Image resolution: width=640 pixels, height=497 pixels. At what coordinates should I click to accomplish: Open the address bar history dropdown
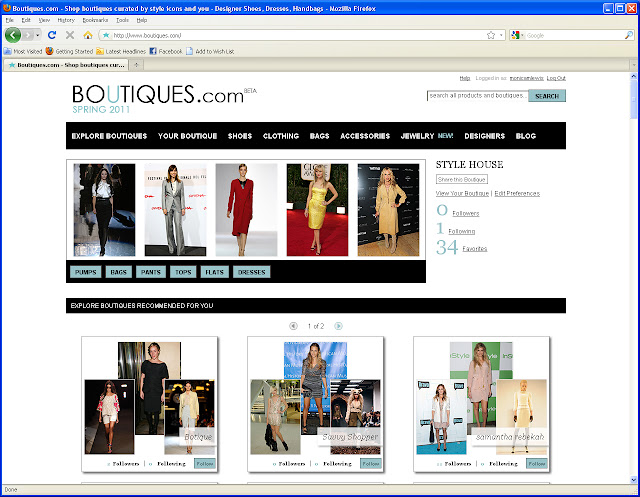(501, 36)
